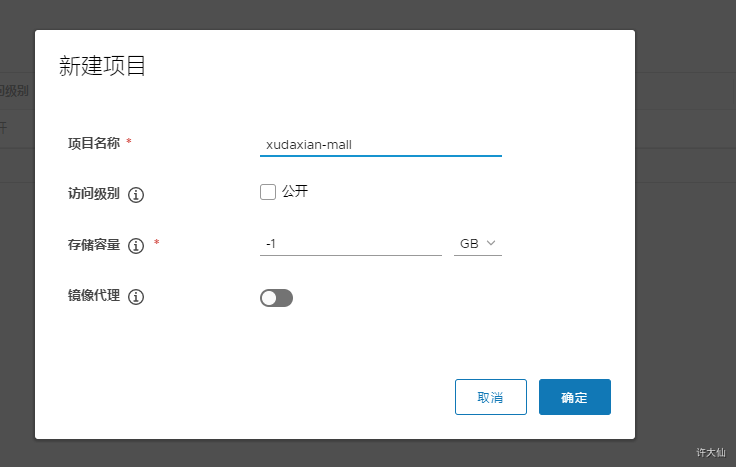Click the 存储容量 field label
Image resolution: width=736 pixels, height=467 pixels.
click(x=94, y=245)
